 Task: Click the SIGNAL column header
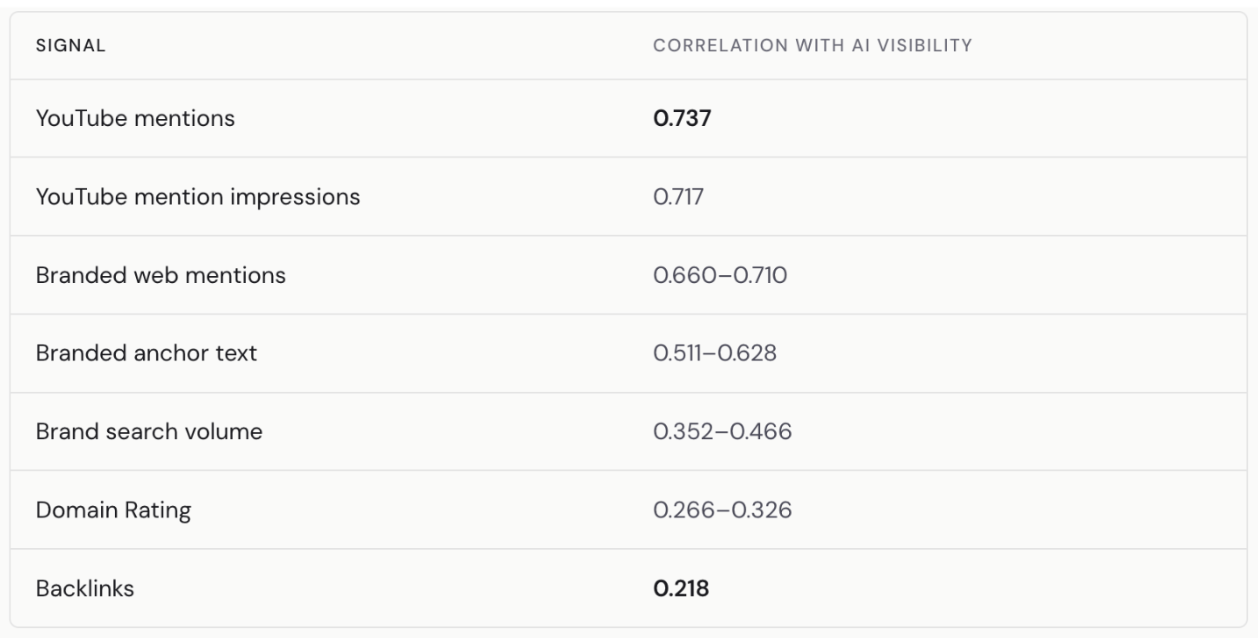tap(71, 46)
